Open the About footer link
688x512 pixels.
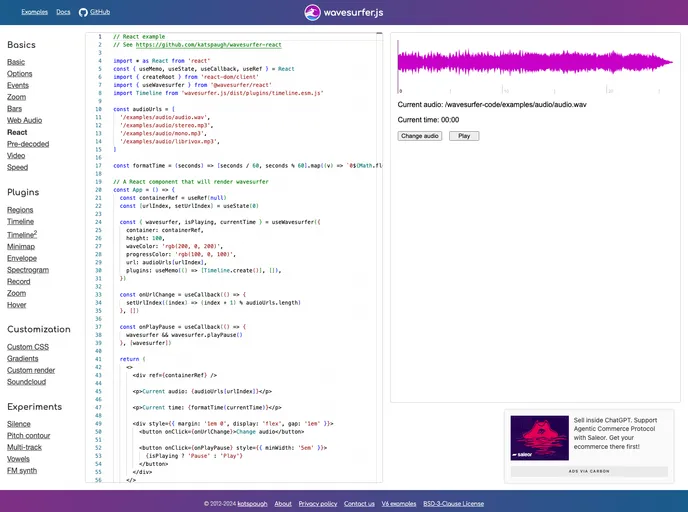click(283, 504)
